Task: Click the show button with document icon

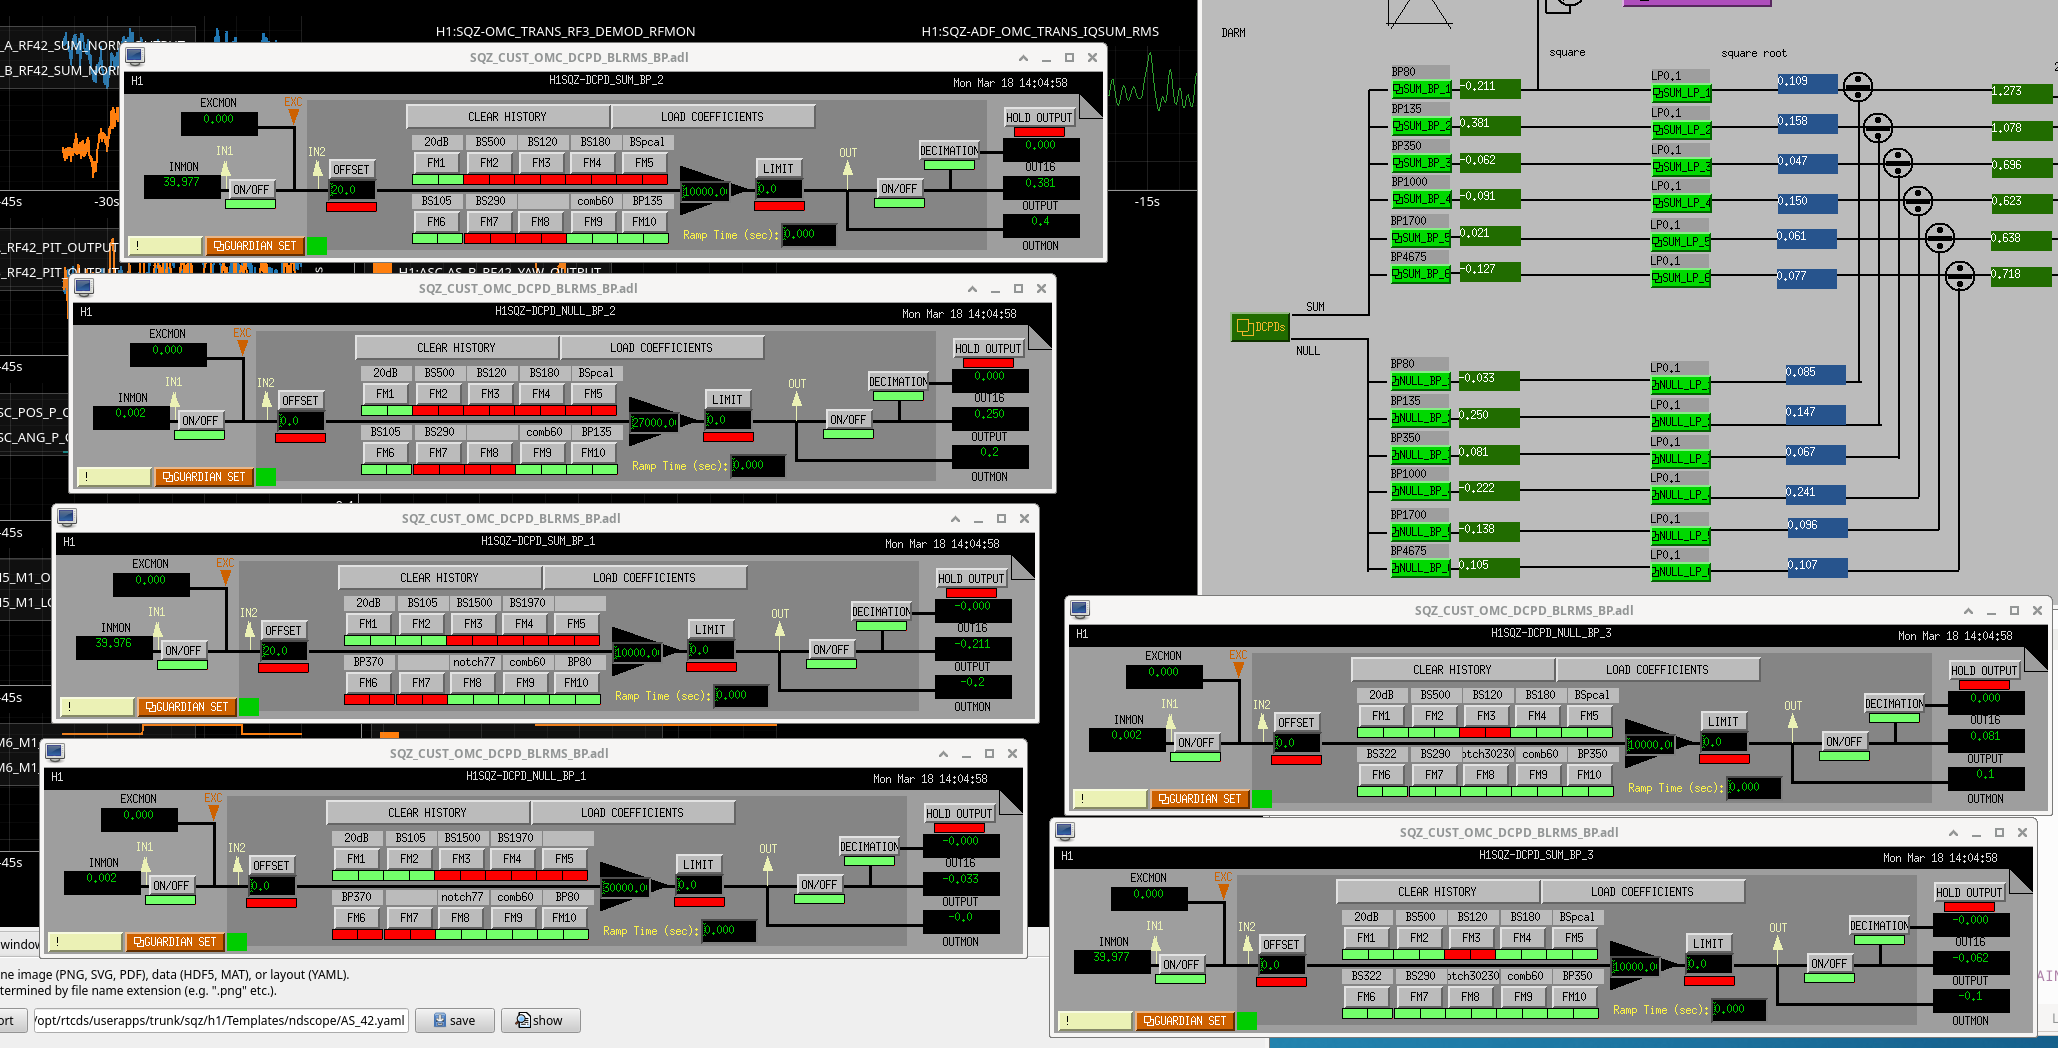Action: coord(540,1020)
